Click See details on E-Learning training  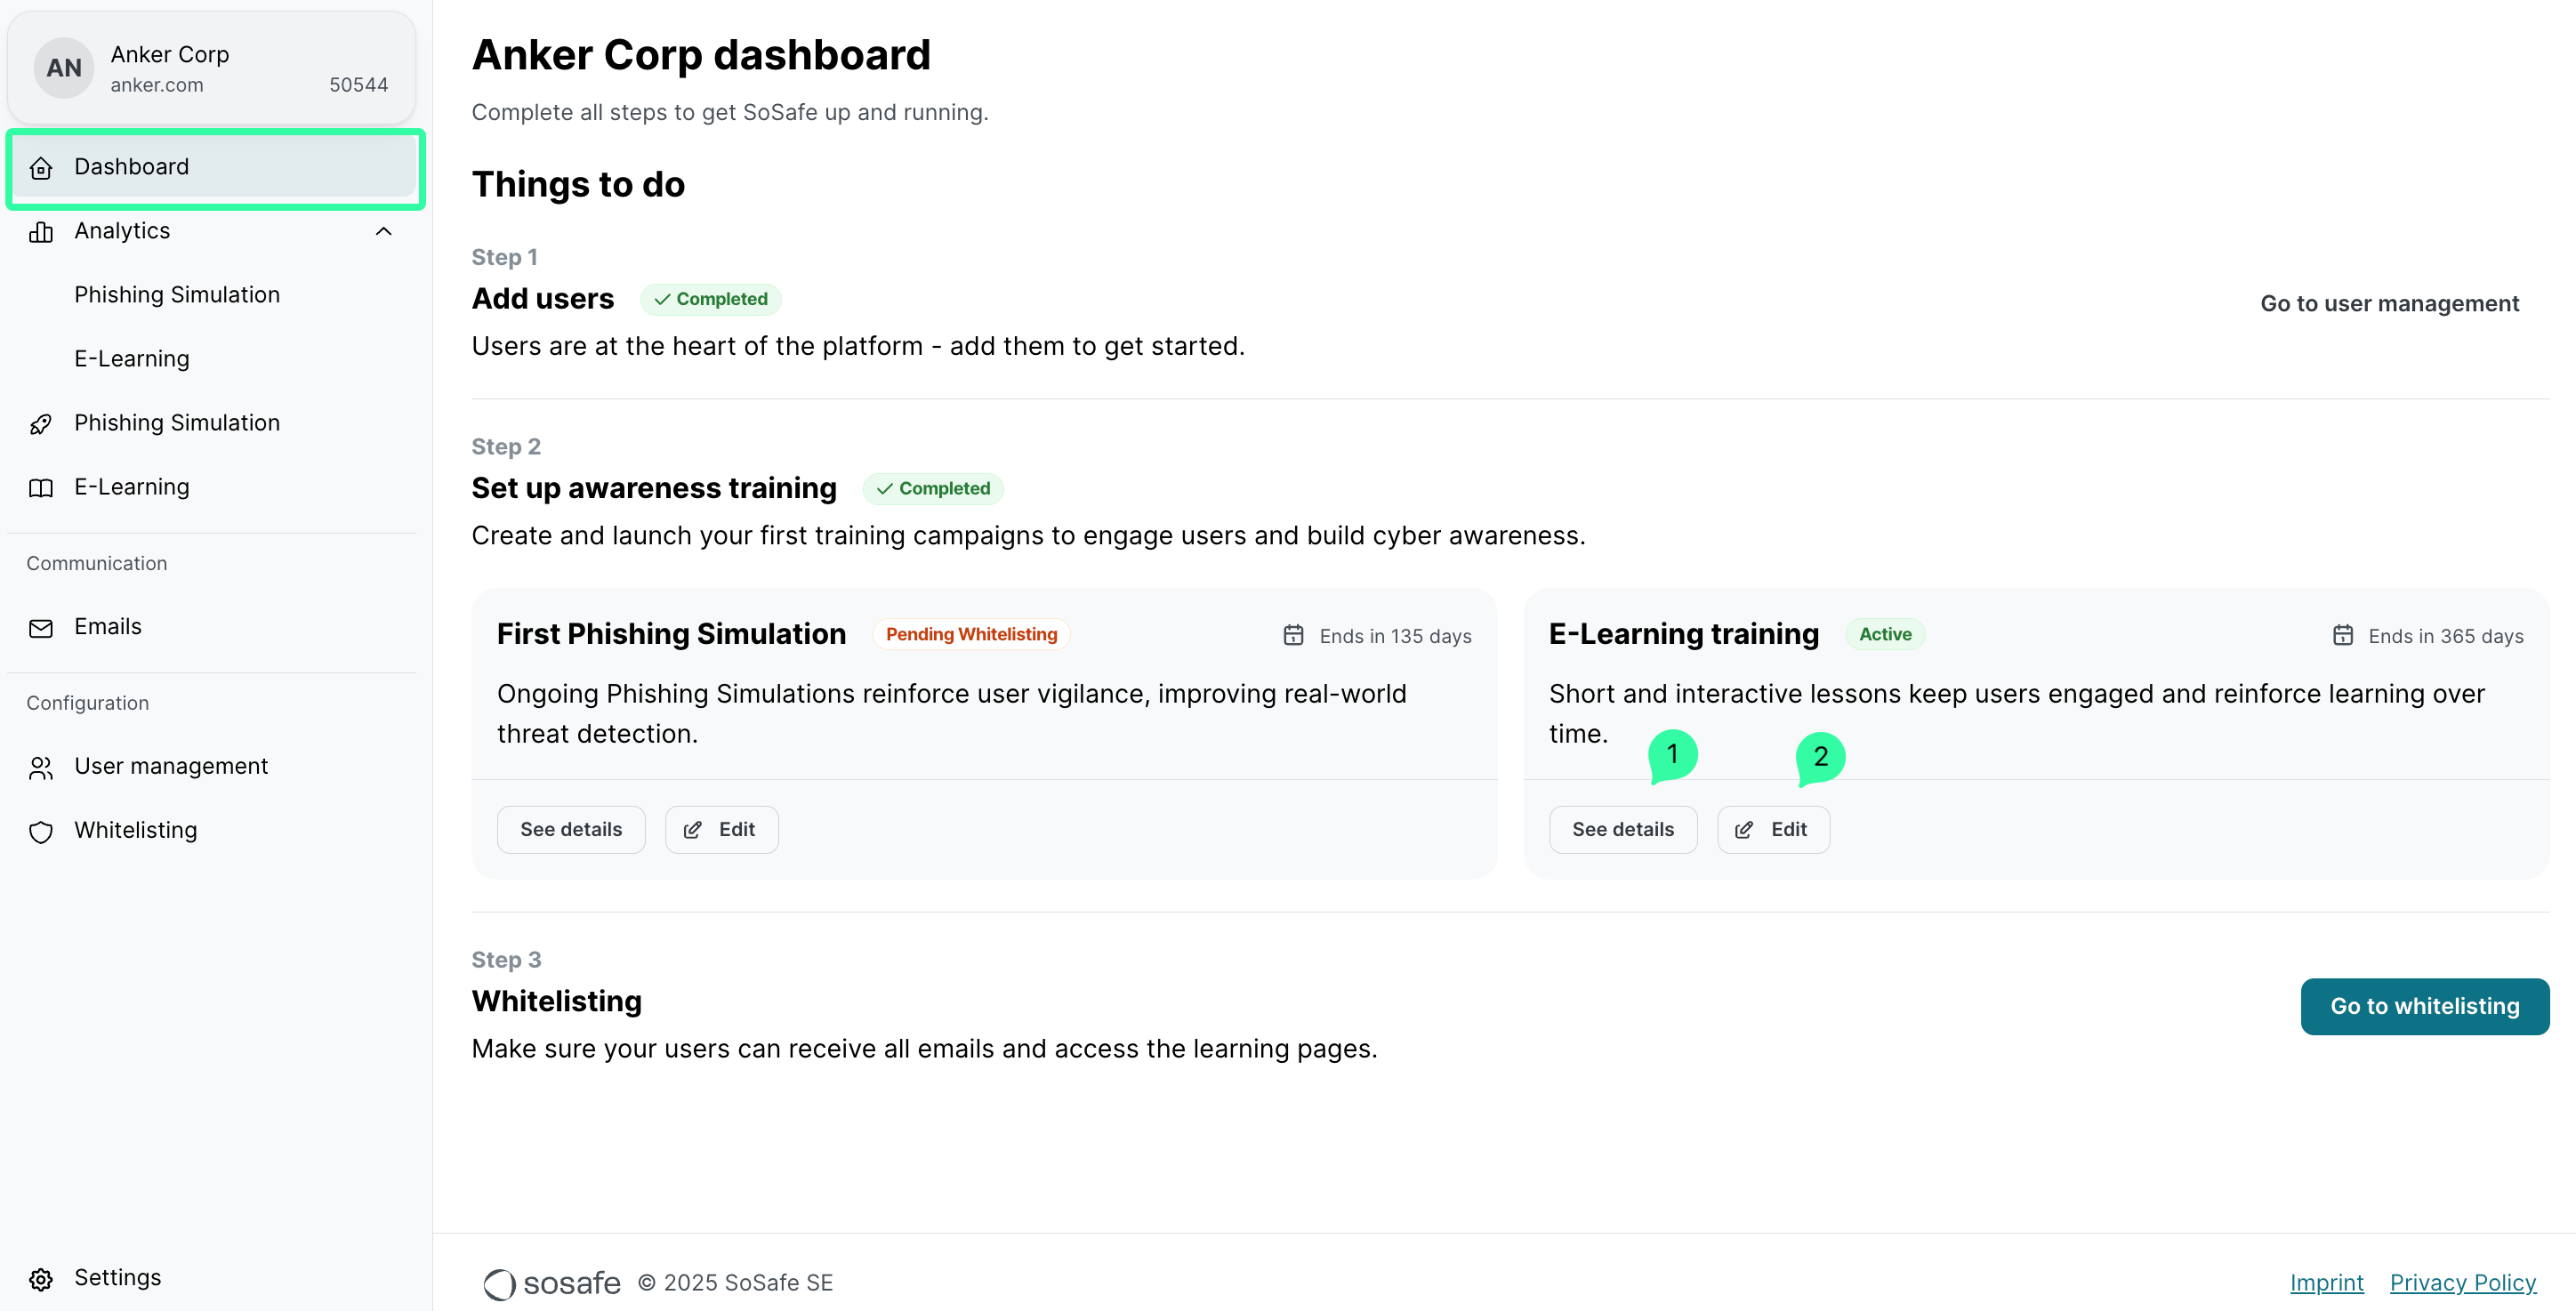[1622, 829]
